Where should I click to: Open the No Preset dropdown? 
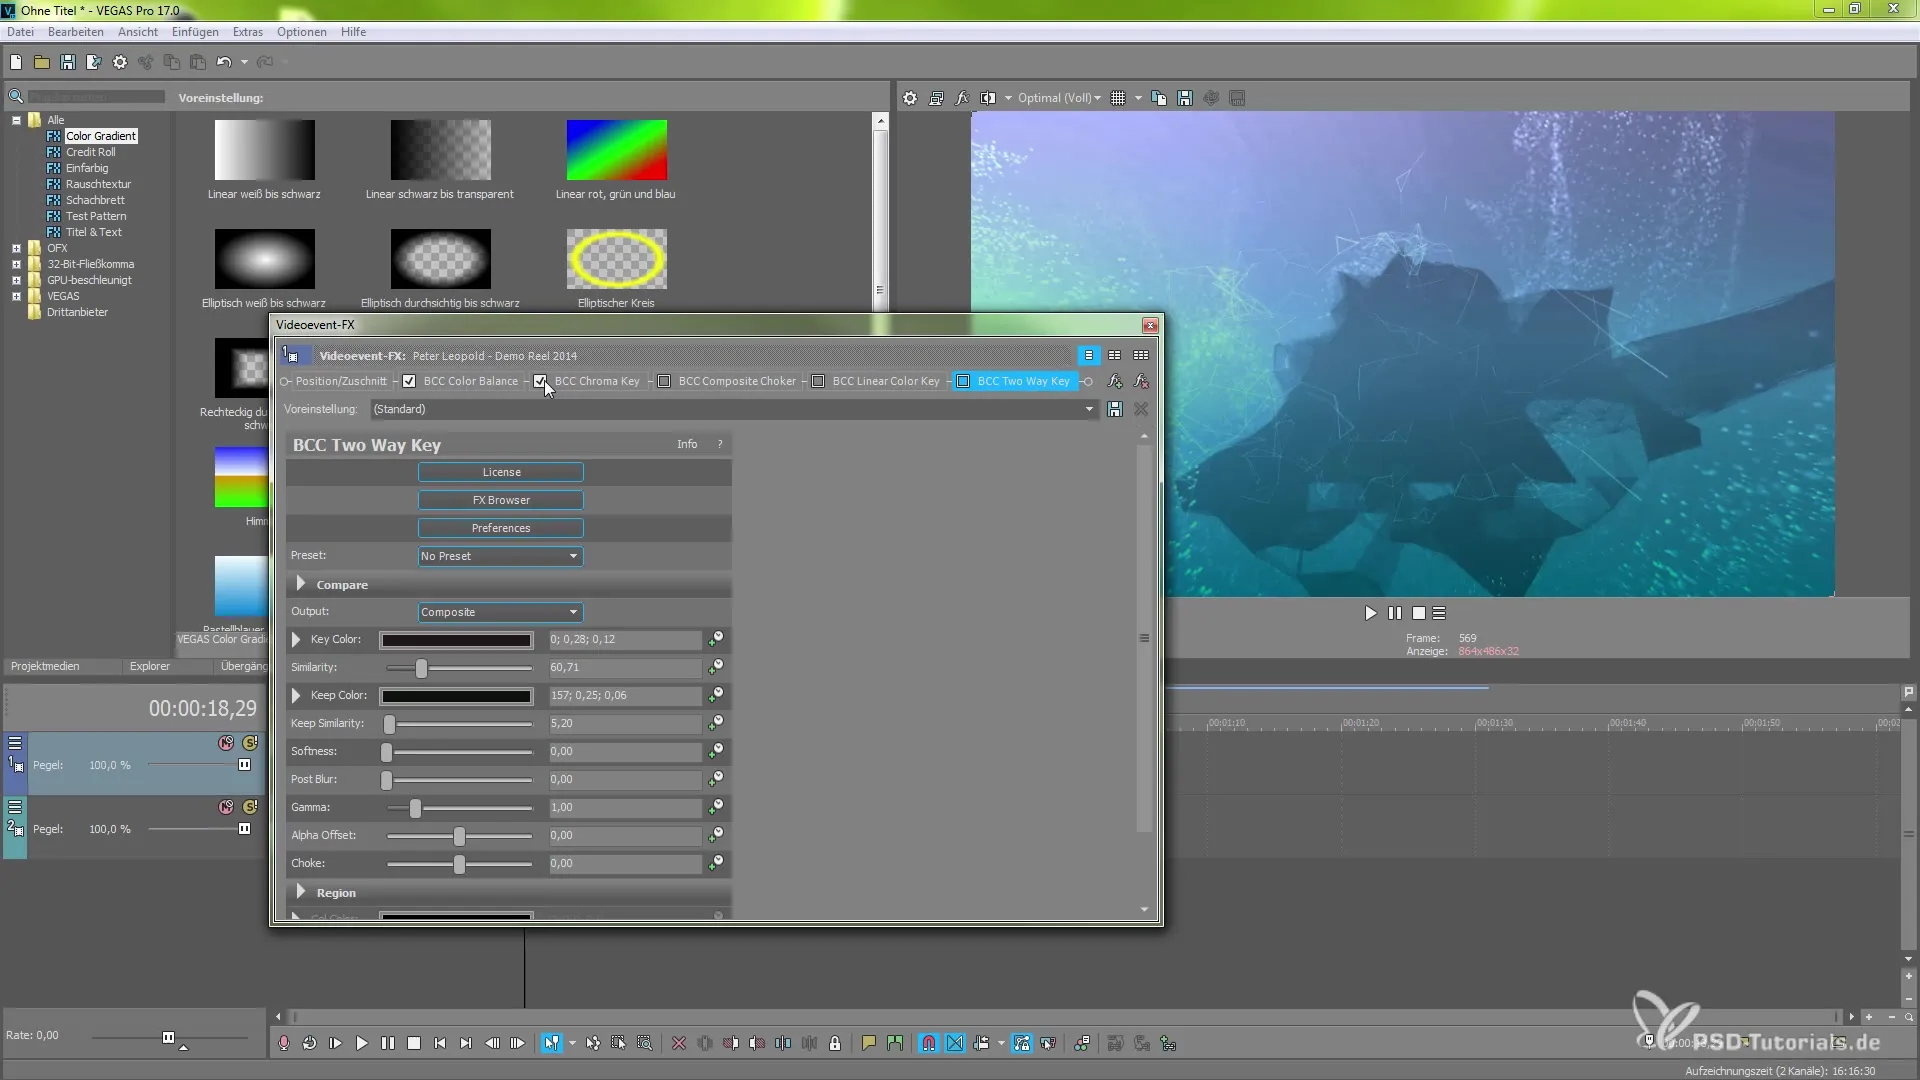[x=500, y=556]
